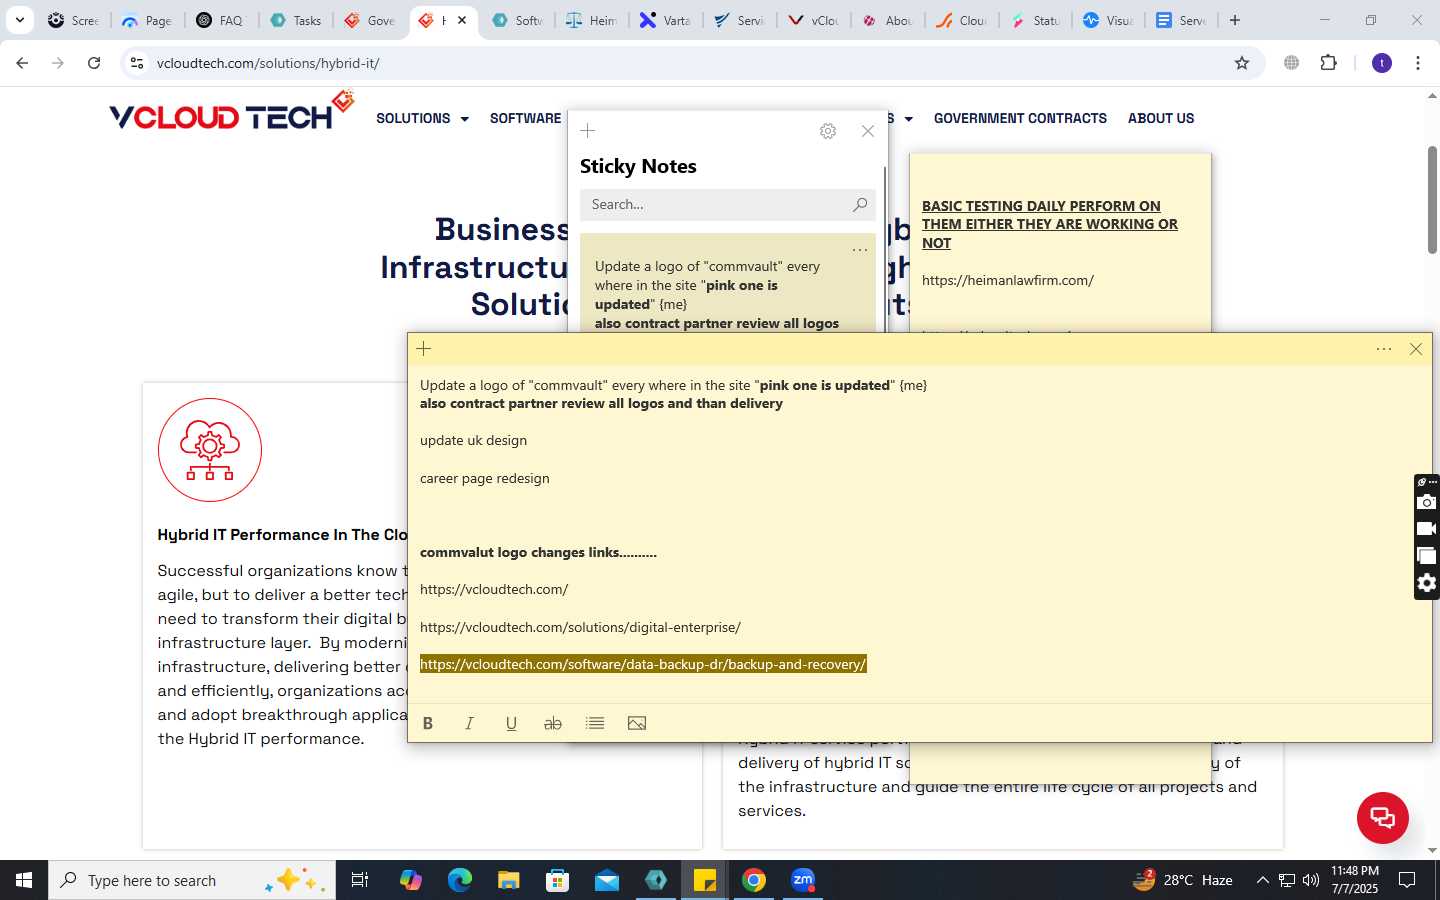Open the open note's three-dot menu
The height and width of the screenshot is (900, 1440).
point(1384,349)
